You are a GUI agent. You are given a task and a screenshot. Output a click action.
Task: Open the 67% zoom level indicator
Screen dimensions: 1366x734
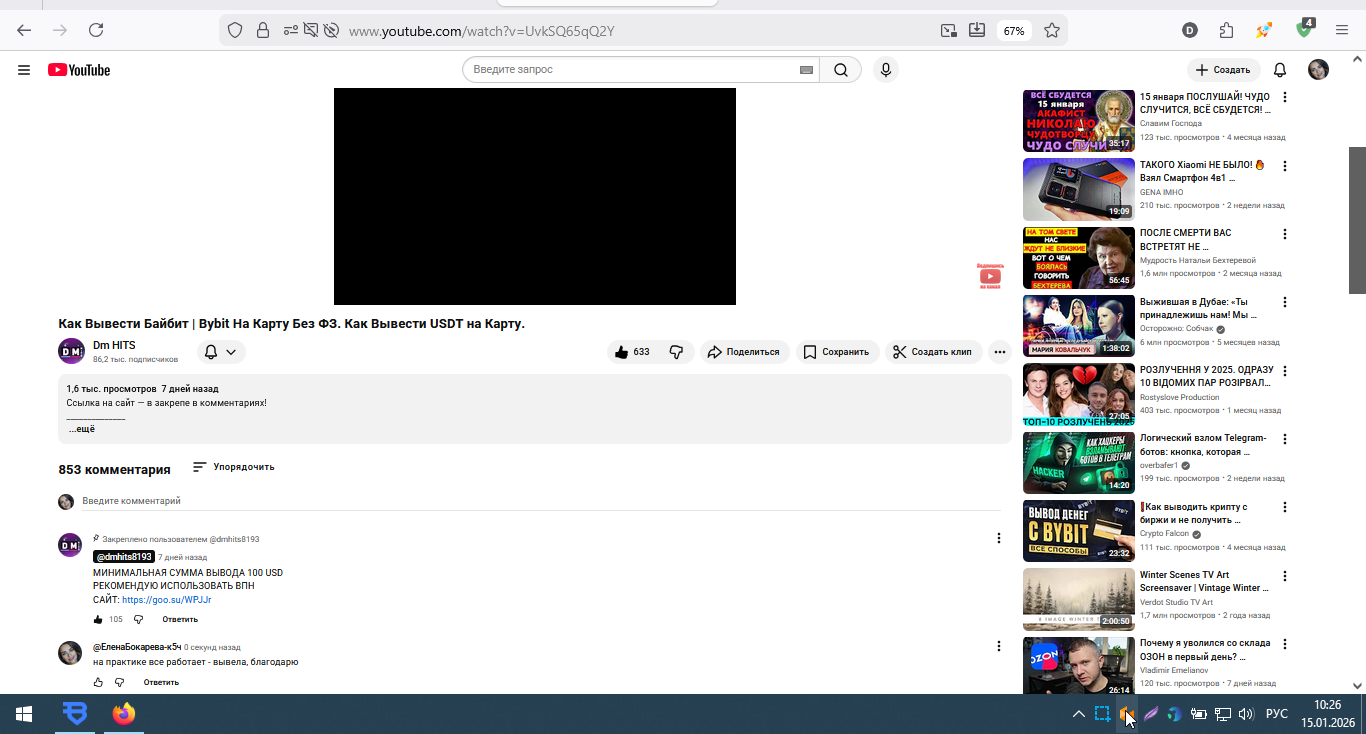(1014, 31)
